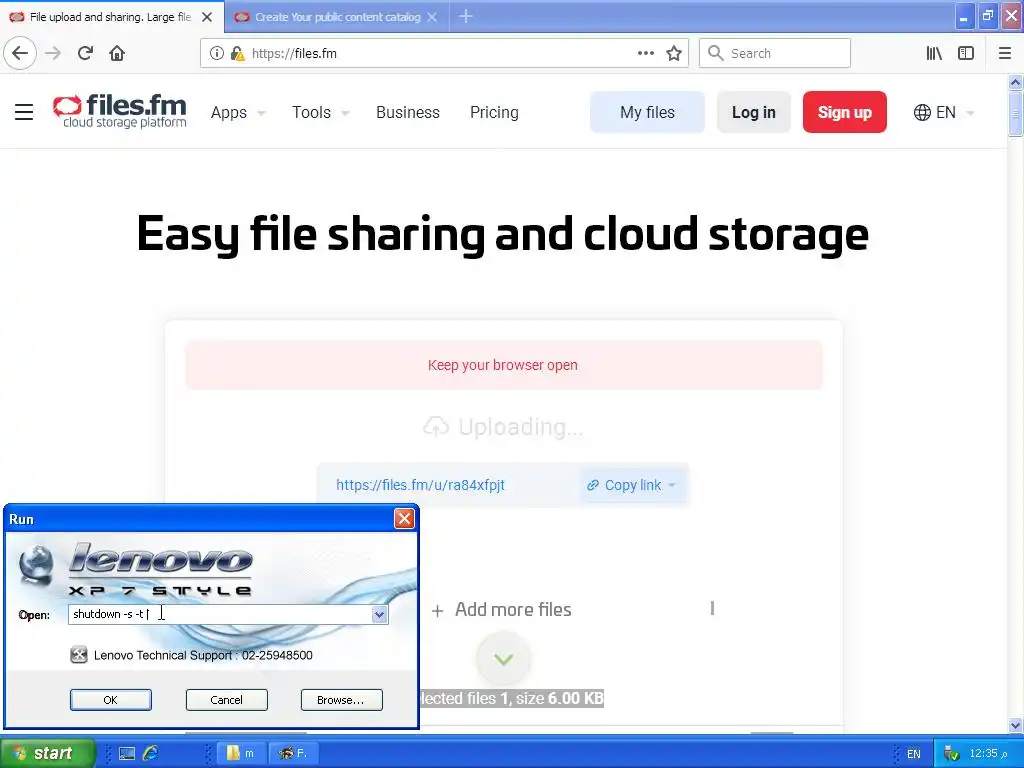Click the browser forward arrow
Screen dimensions: 1024x768
(x=53, y=54)
